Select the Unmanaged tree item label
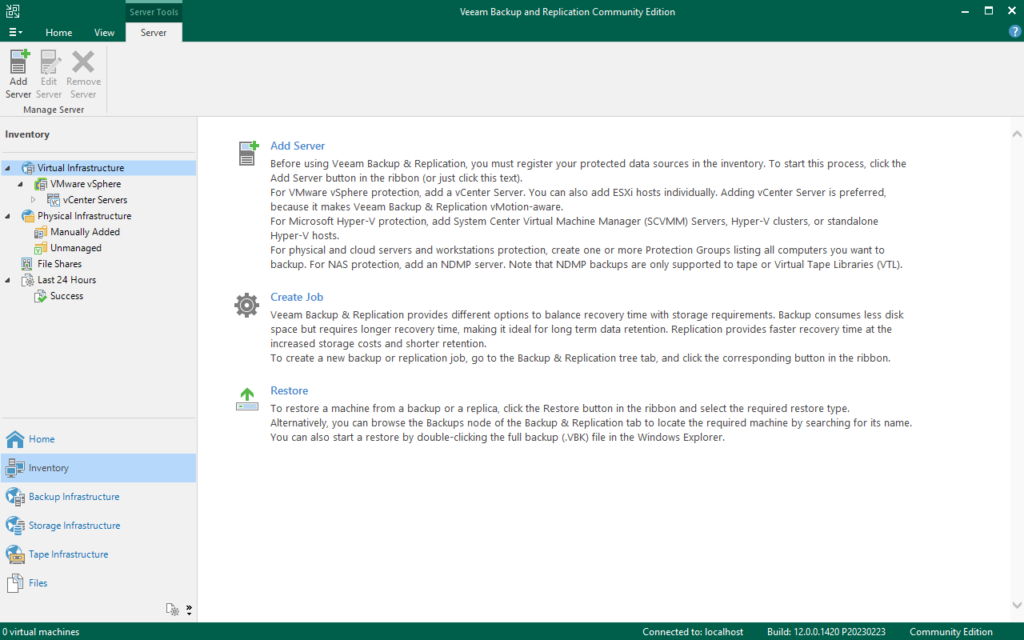1024x640 pixels. (x=76, y=248)
